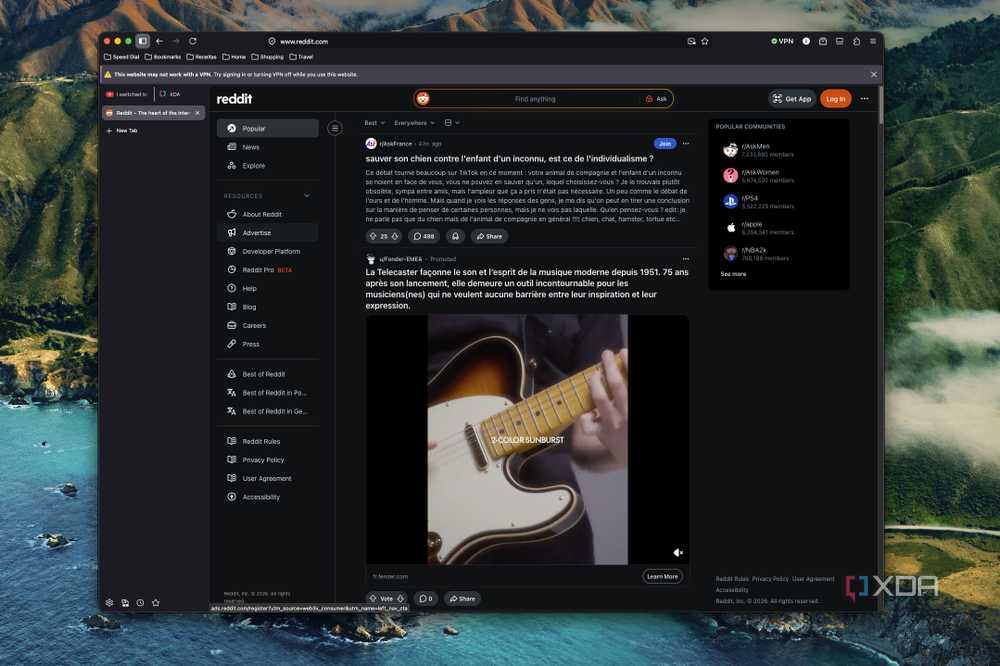
Task: Click See more under Popular Communities
Action: click(733, 274)
